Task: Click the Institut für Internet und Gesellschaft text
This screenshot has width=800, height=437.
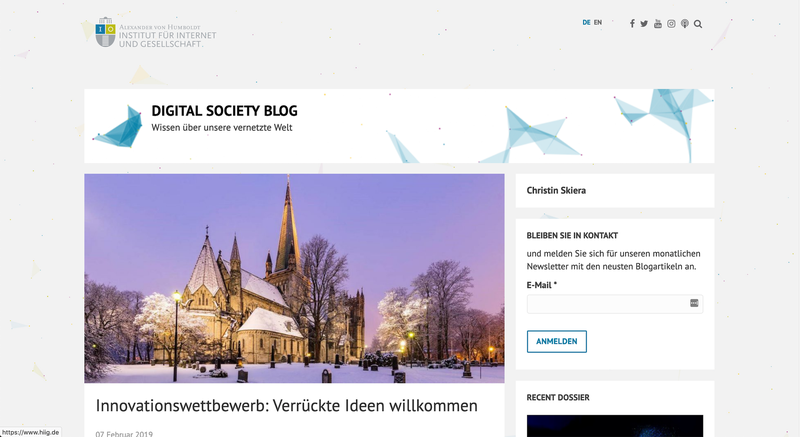Action: 167,39
